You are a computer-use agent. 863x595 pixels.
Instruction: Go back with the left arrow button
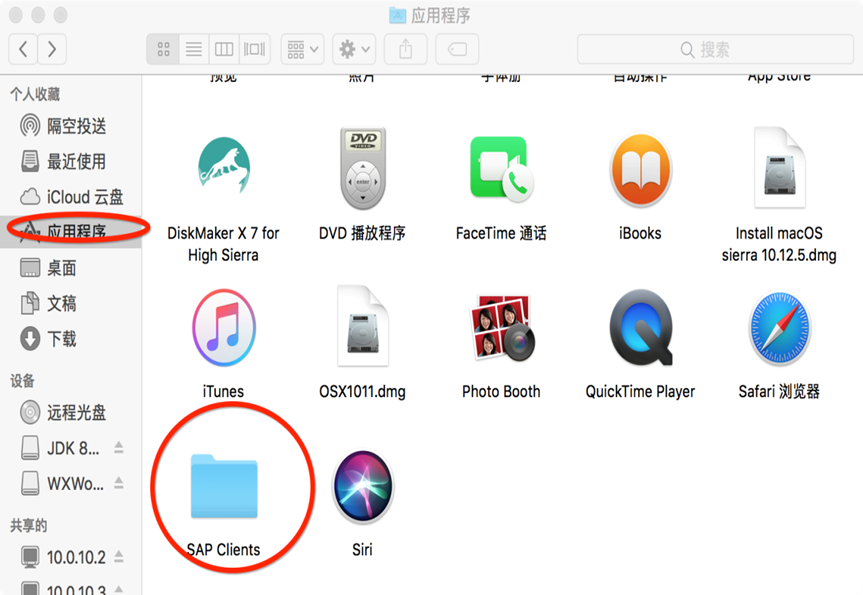point(23,50)
